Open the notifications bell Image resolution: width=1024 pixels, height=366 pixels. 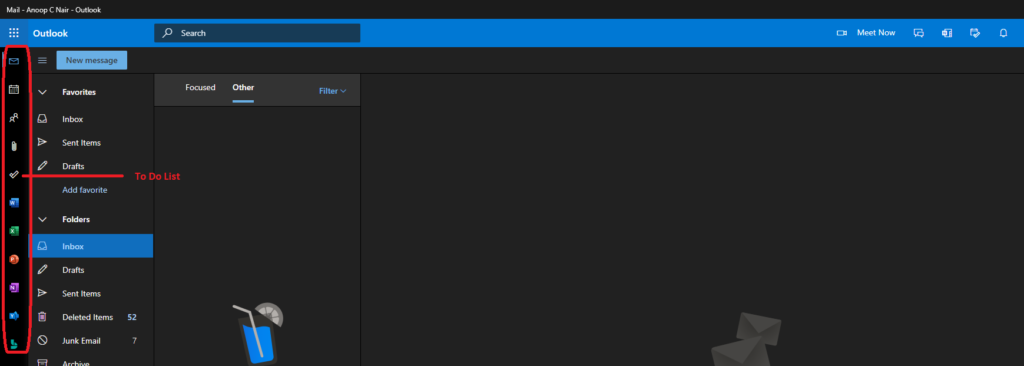coord(1003,33)
